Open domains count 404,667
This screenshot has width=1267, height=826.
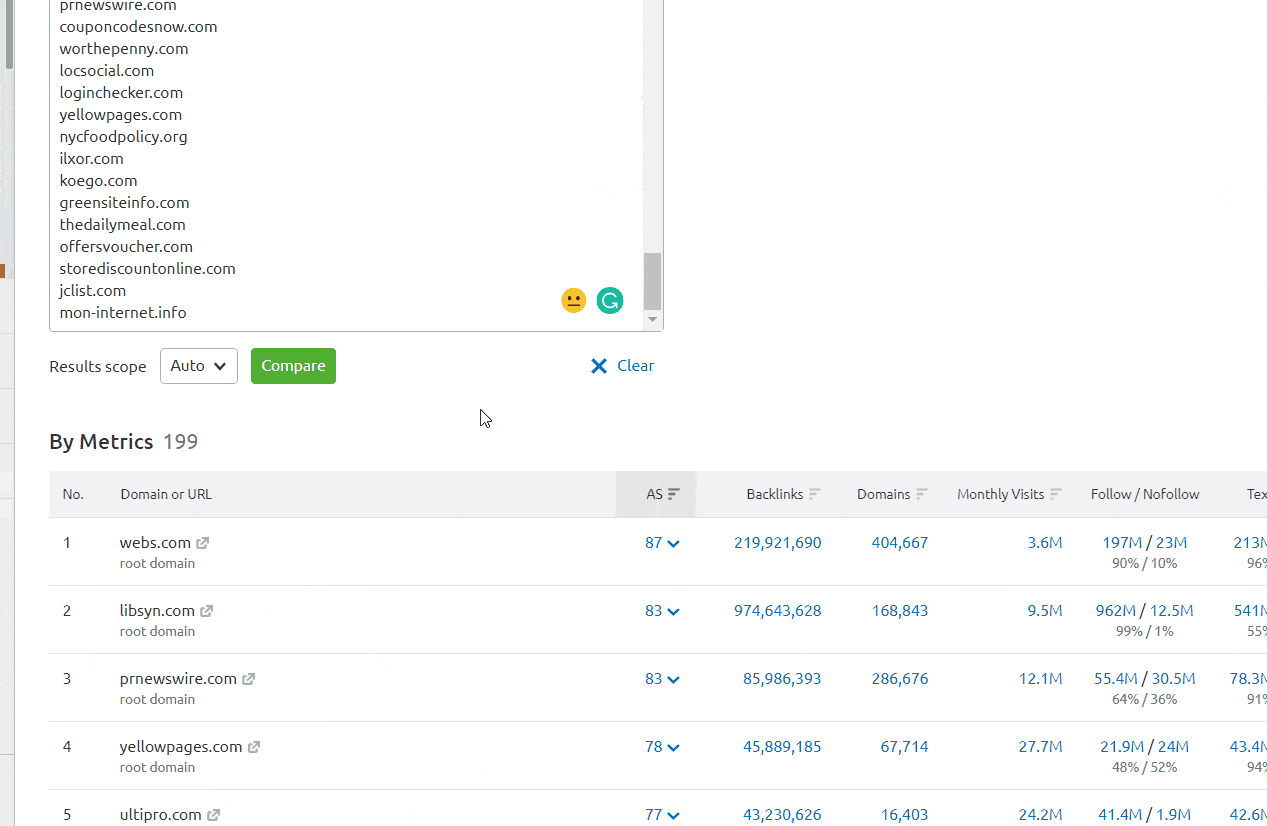(x=900, y=543)
